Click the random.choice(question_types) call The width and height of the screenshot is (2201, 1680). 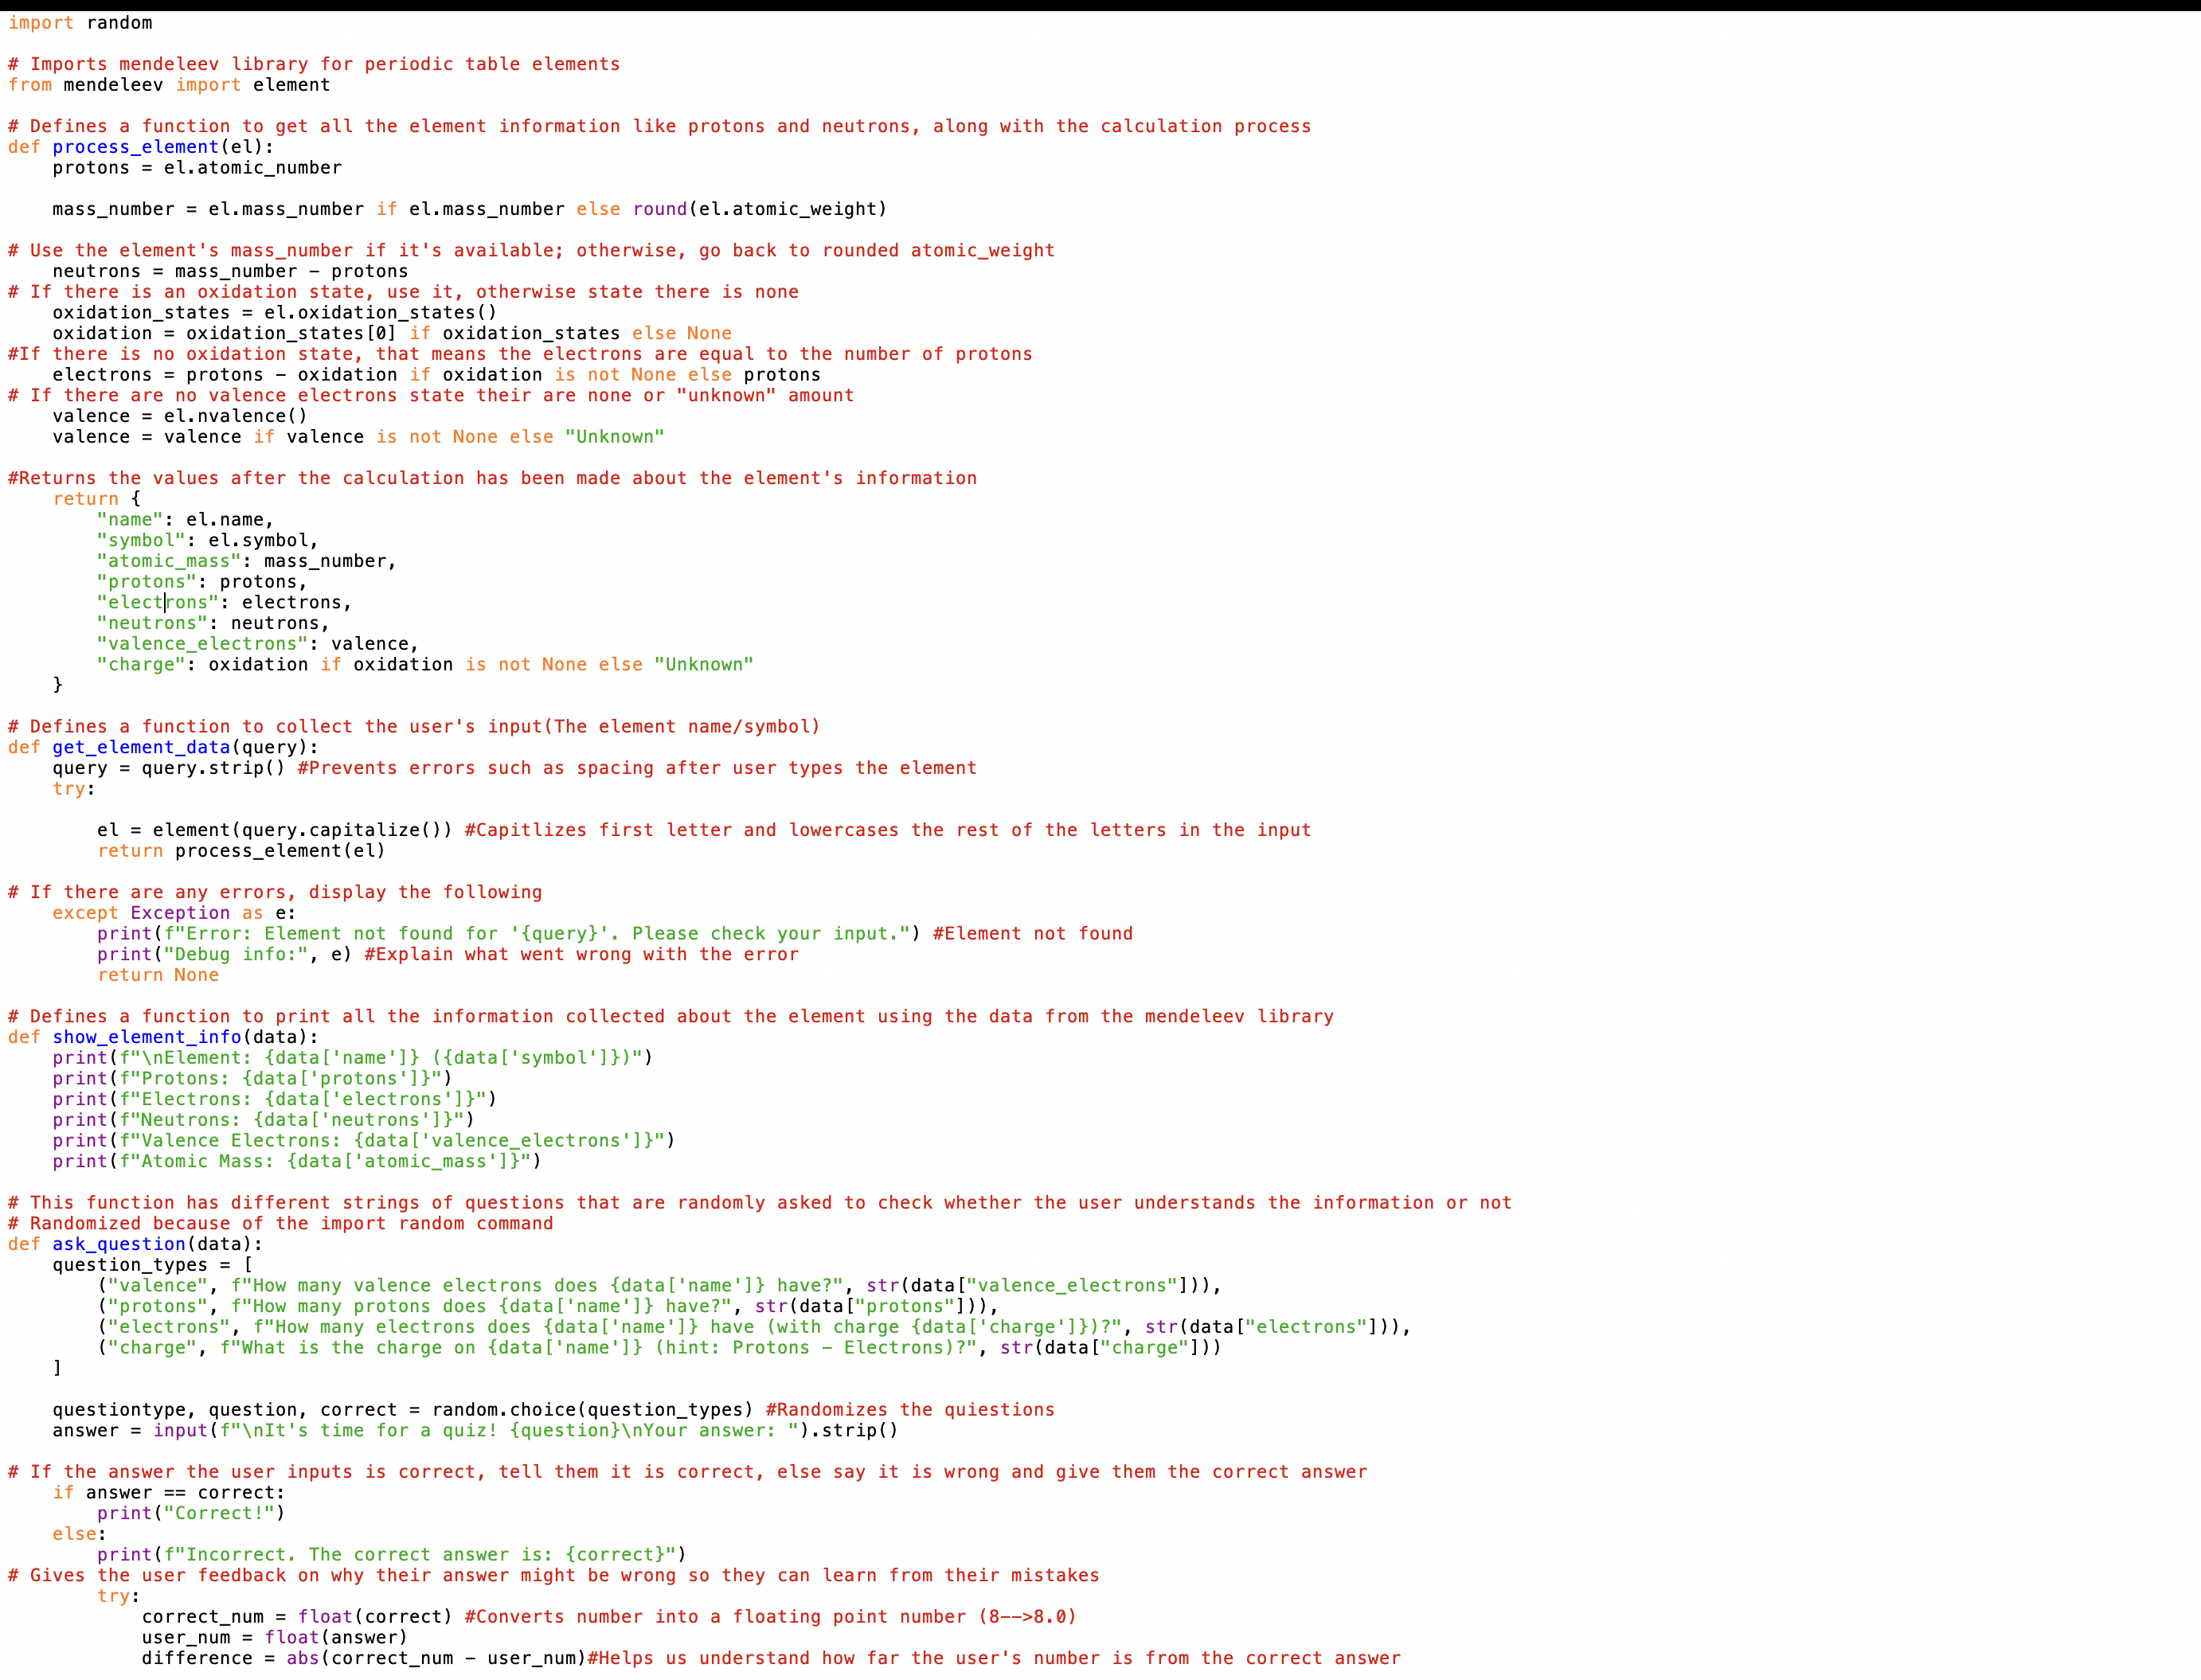point(592,1410)
